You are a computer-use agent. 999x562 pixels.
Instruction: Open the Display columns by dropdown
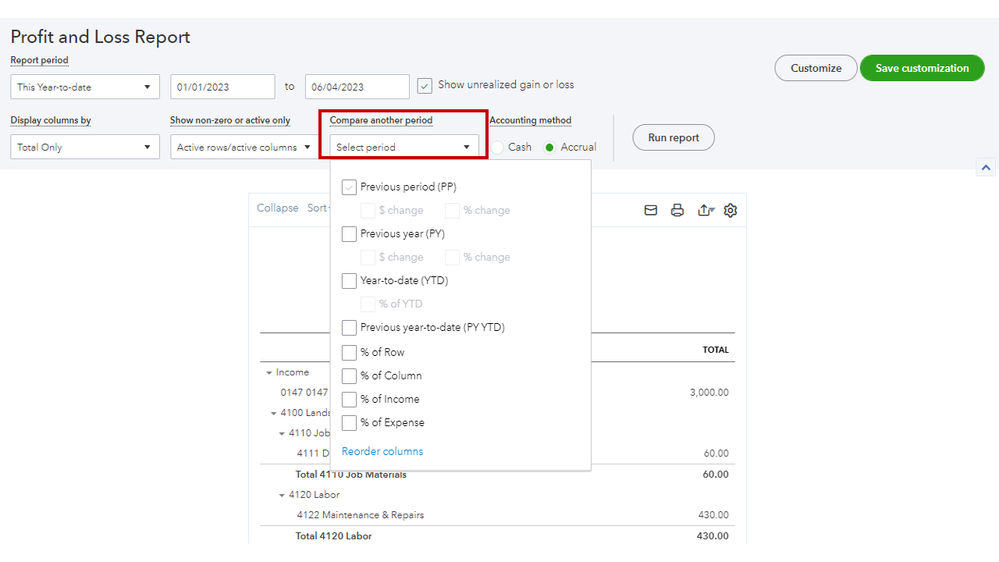pyautogui.click(x=85, y=147)
